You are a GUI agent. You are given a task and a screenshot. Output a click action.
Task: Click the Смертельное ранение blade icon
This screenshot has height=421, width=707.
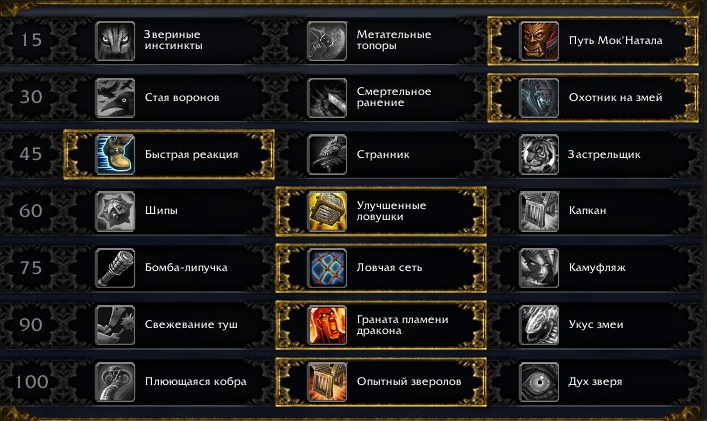tap(327, 98)
